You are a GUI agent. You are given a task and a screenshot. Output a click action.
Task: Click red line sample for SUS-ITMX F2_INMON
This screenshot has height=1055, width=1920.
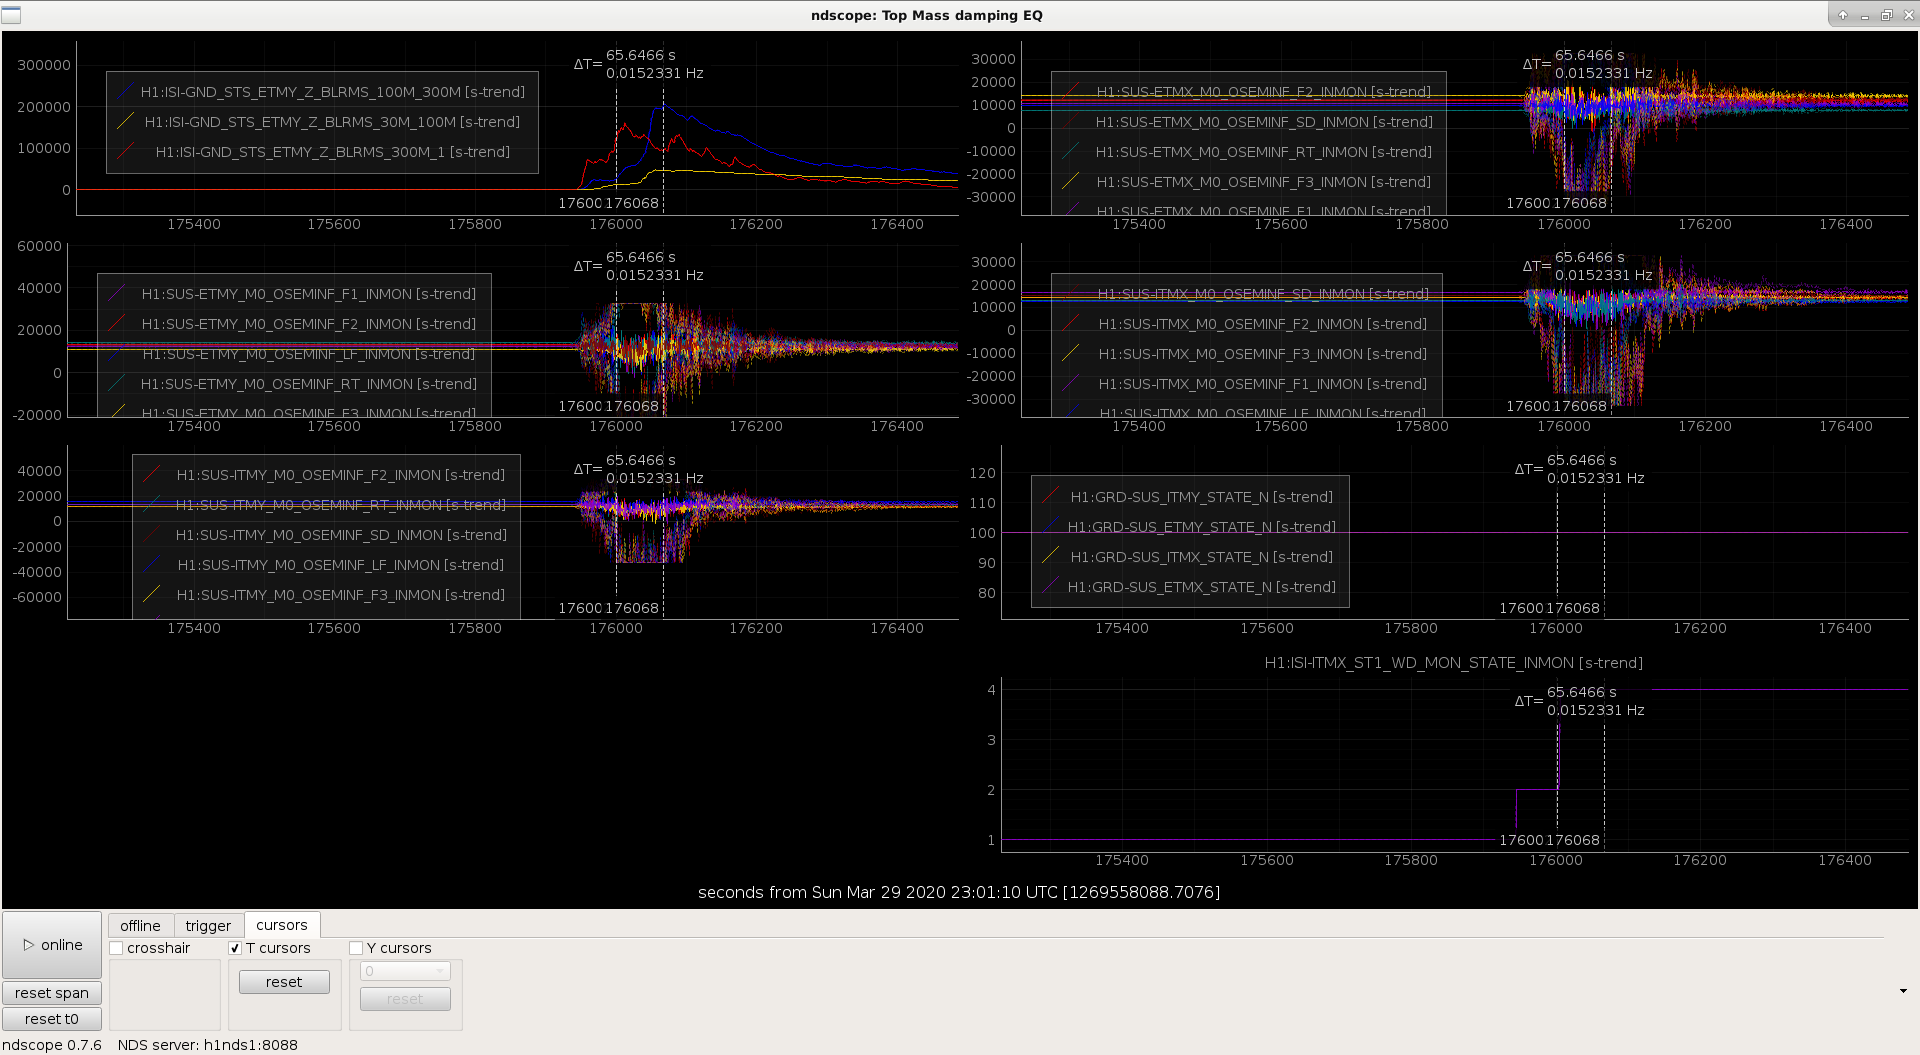1071,324
